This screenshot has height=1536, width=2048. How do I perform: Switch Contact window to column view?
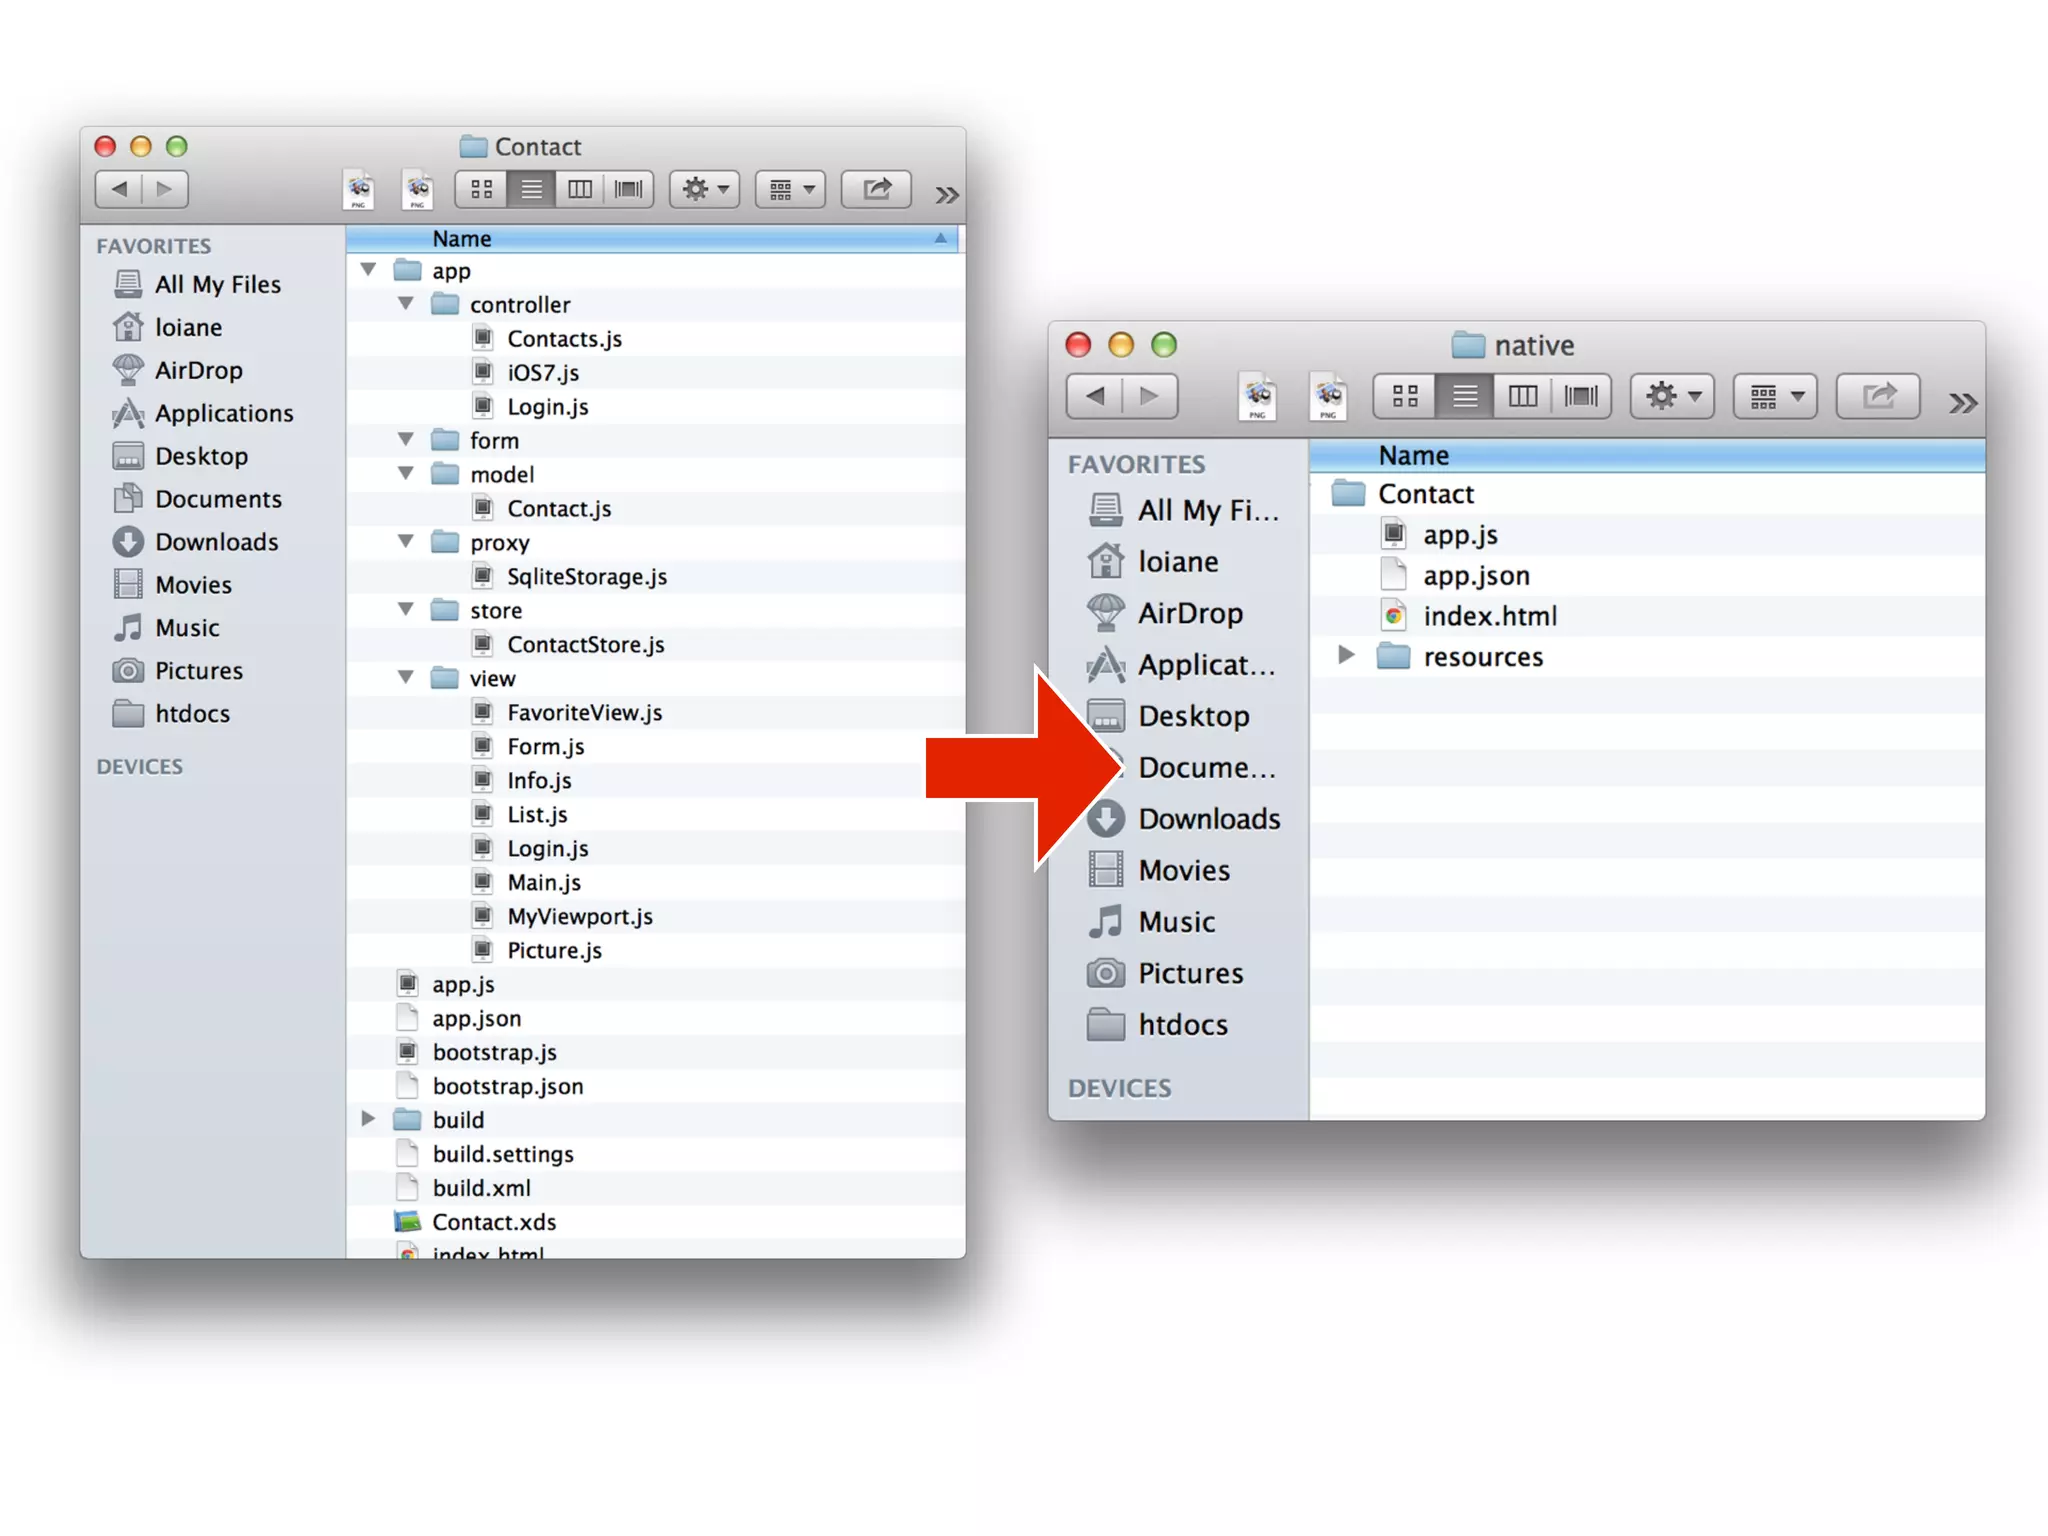(580, 189)
